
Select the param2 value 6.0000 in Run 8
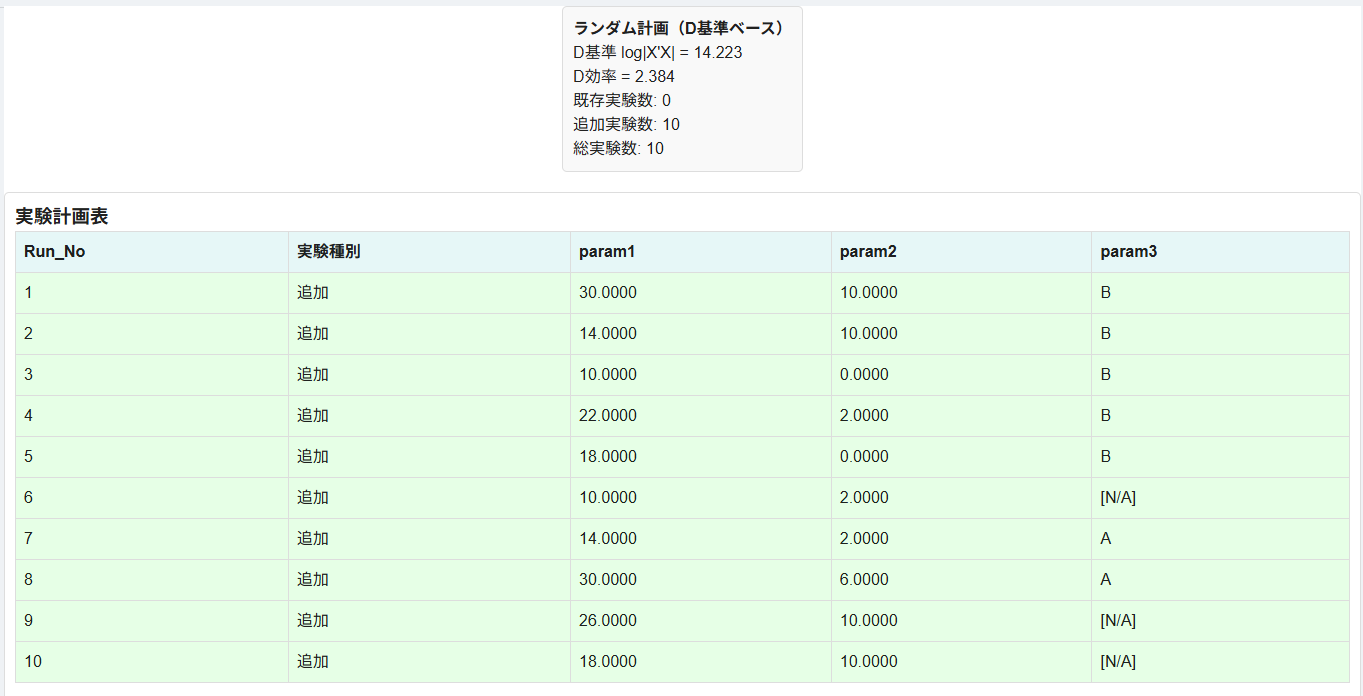pos(864,580)
